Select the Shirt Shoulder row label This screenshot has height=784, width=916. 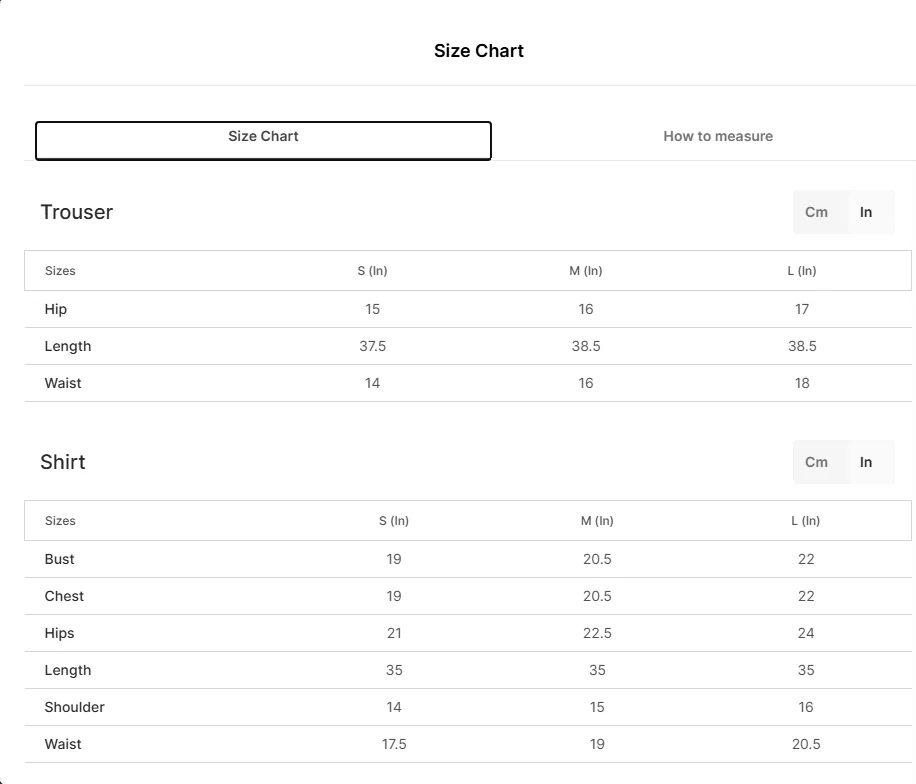coord(74,707)
